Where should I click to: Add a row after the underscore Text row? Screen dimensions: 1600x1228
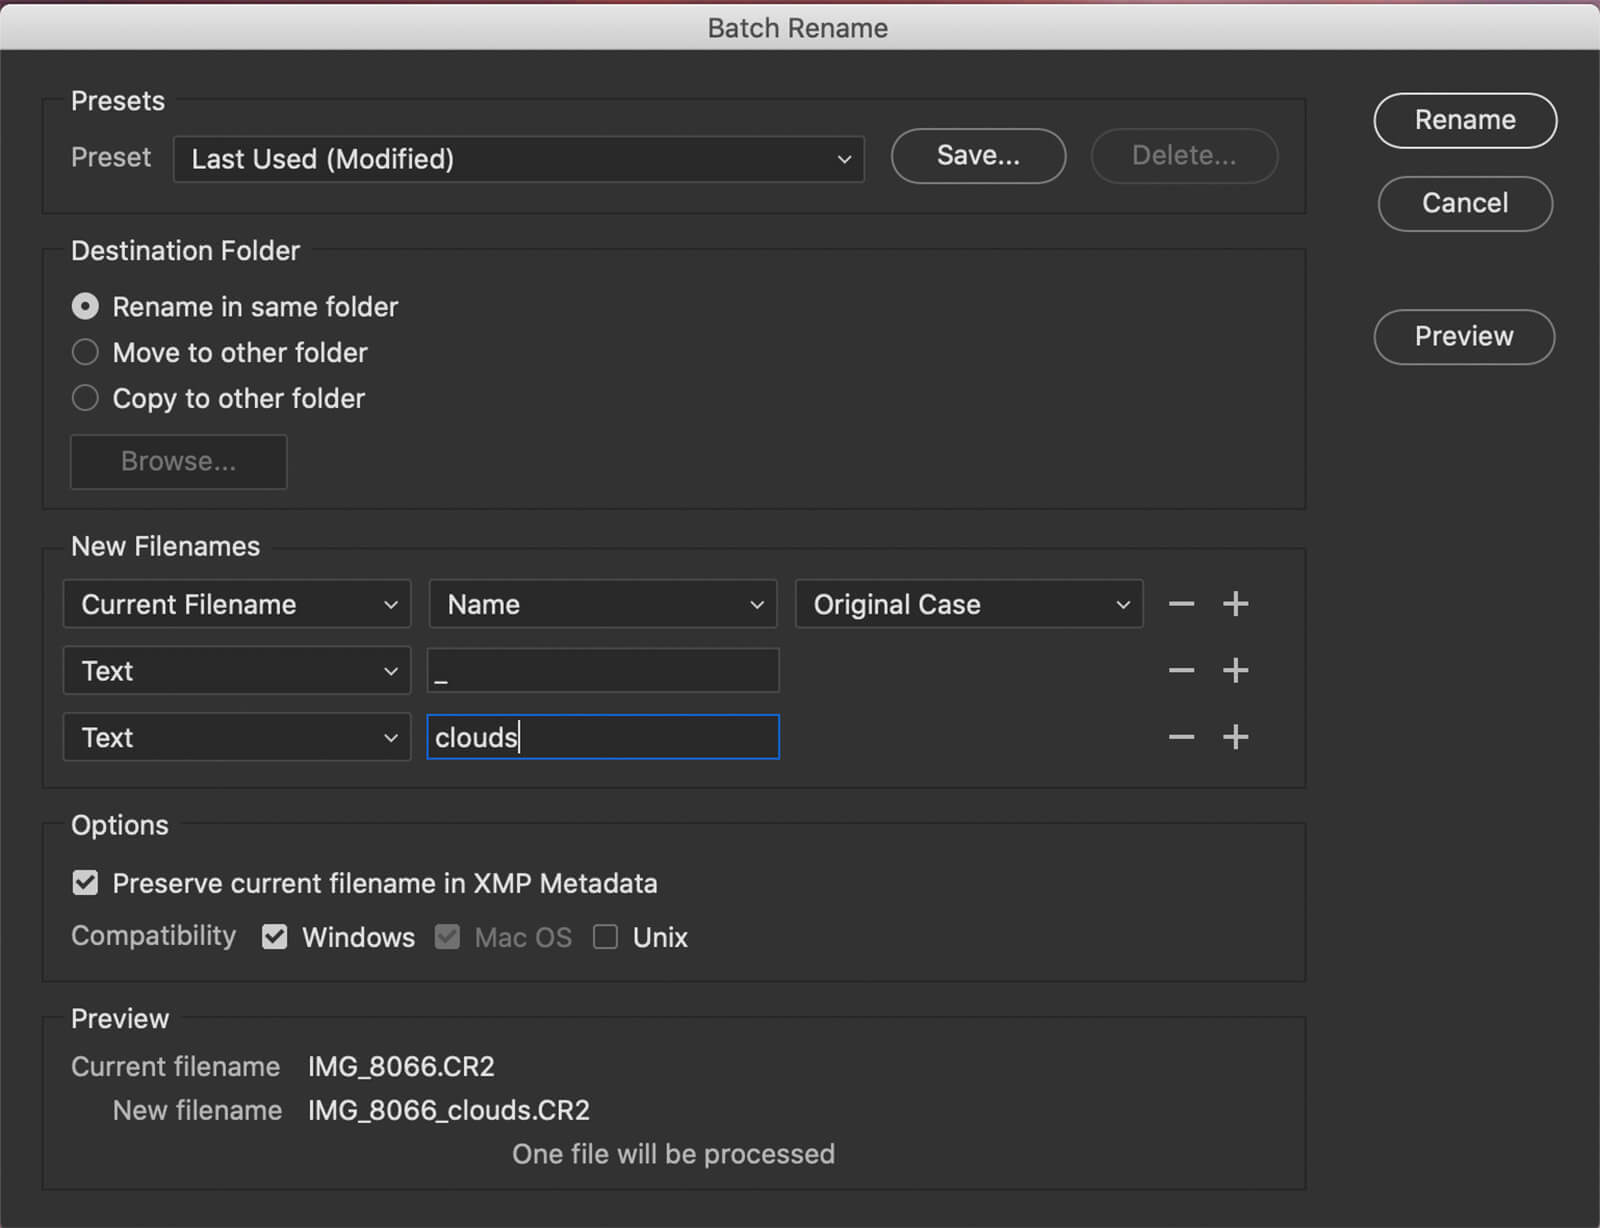[1235, 670]
